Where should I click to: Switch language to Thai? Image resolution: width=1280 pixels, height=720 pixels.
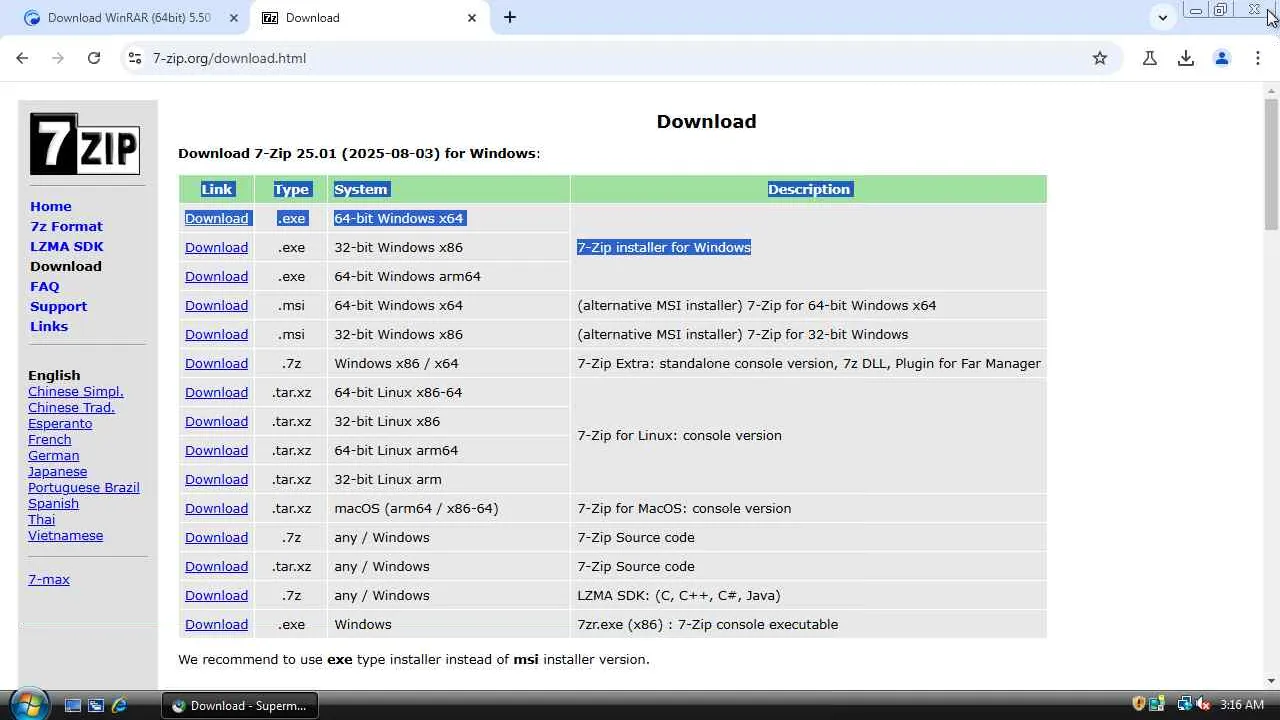coord(42,519)
